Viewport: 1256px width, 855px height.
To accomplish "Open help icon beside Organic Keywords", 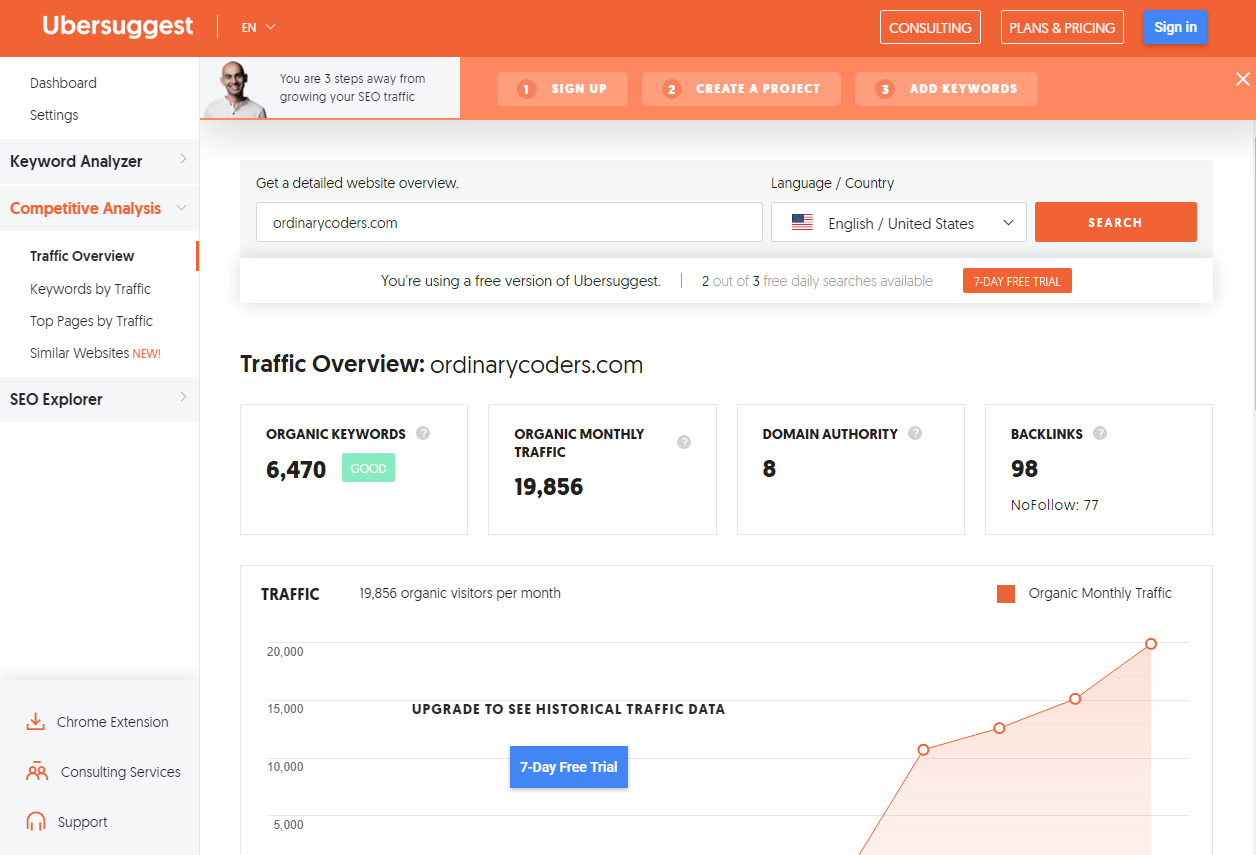I will [x=423, y=434].
